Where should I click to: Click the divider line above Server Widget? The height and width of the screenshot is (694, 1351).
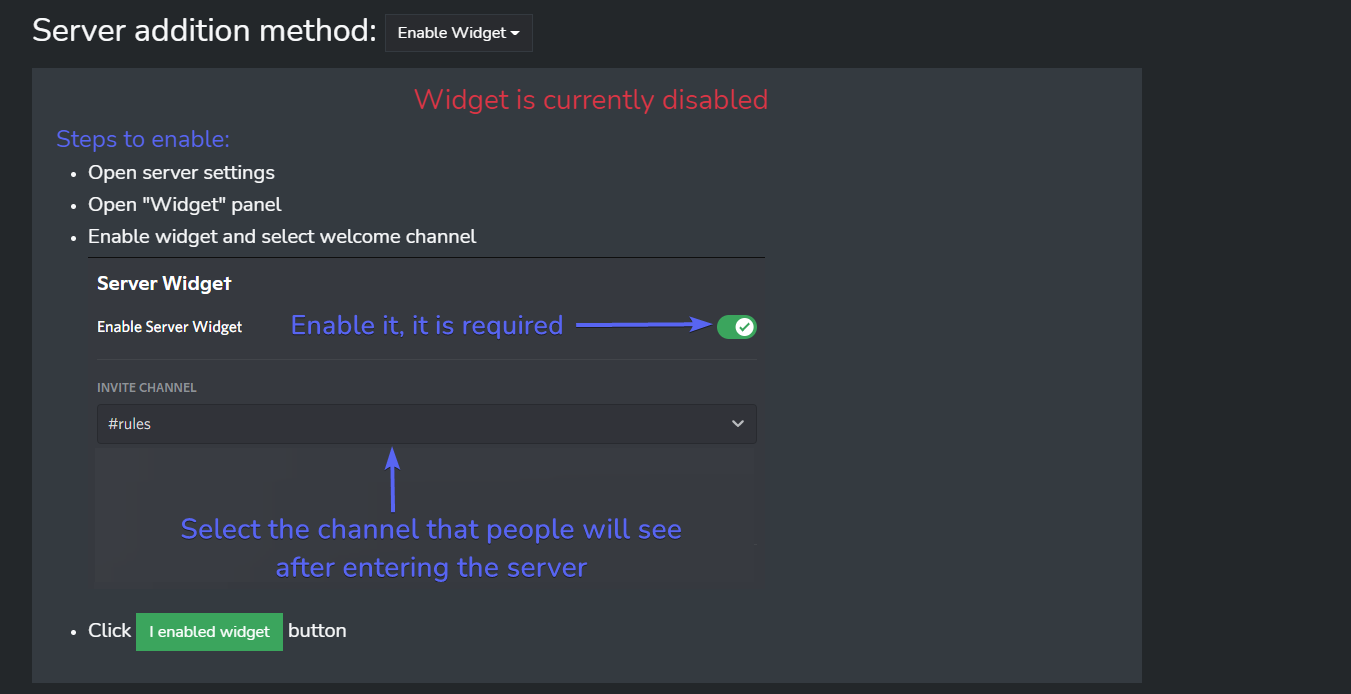point(426,256)
